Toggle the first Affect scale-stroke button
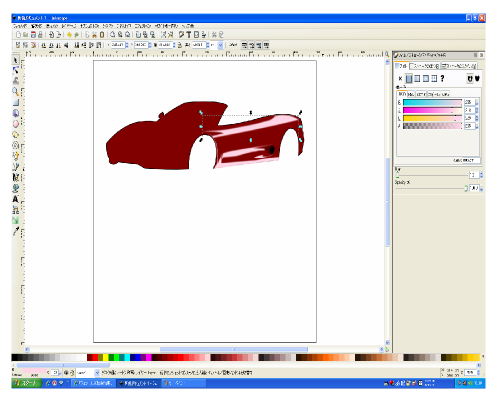 pos(244,45)
